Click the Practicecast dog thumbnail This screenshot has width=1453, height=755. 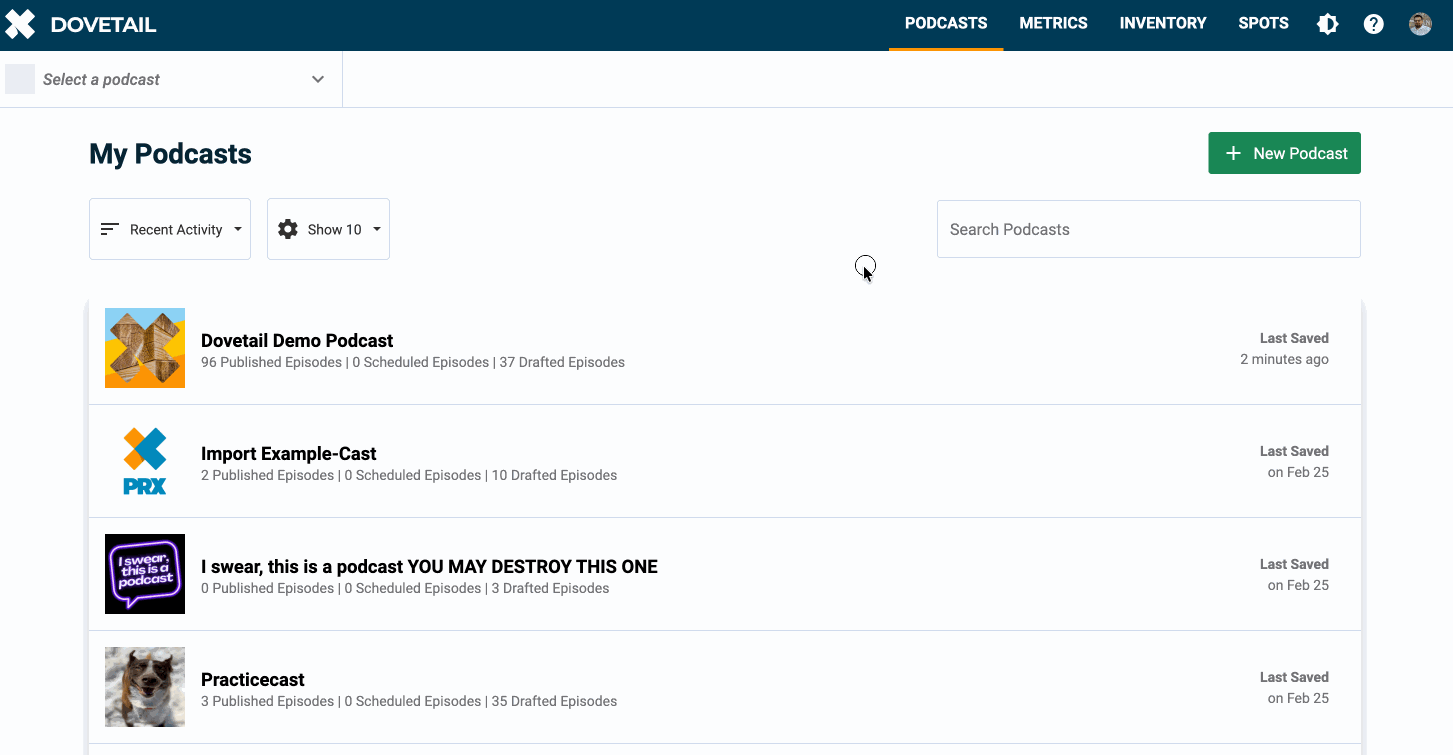[145, 687]
